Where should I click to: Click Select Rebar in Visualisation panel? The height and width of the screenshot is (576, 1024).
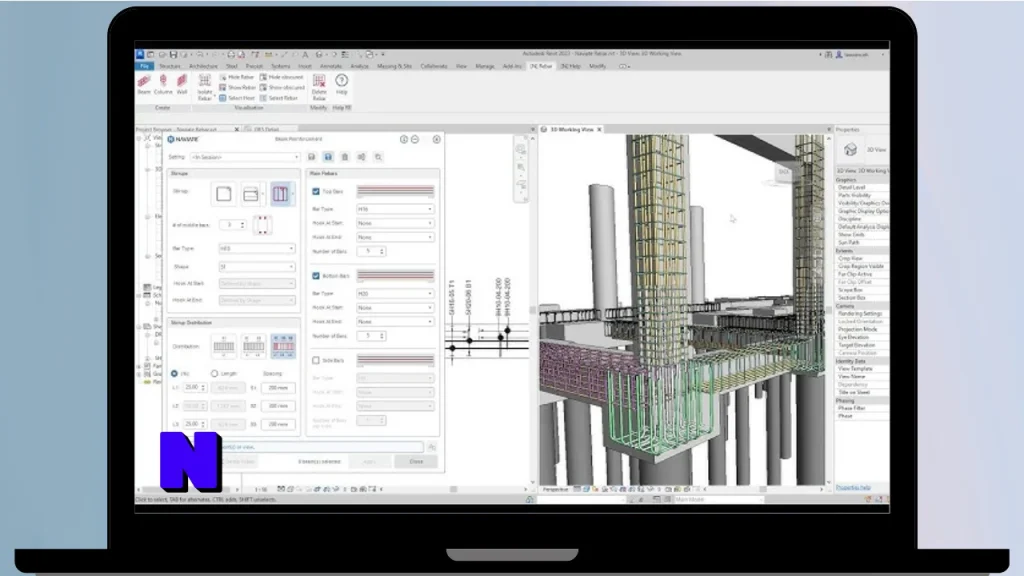(x=279, y=98)
